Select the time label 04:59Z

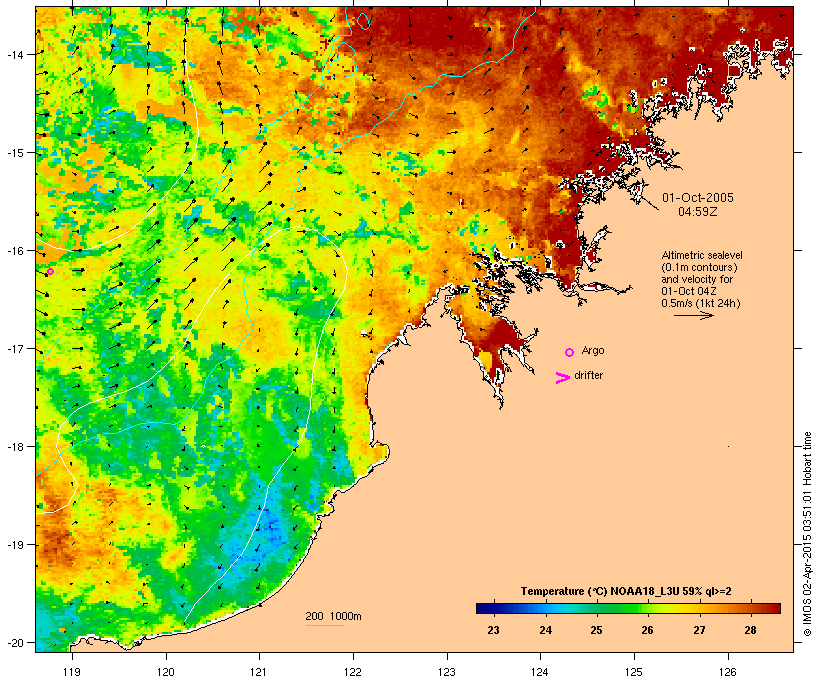pos(698,212)
